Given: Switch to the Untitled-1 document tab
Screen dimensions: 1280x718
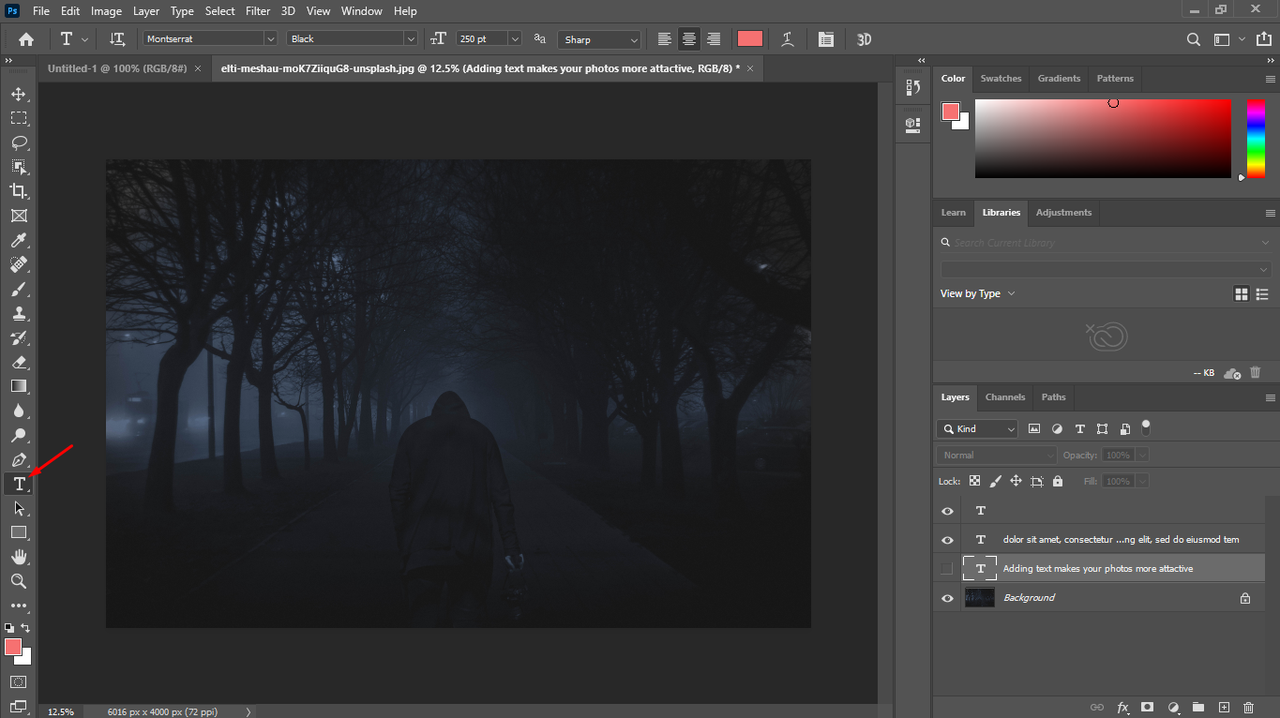Looking at the screenshot, I should coord(118,68).
